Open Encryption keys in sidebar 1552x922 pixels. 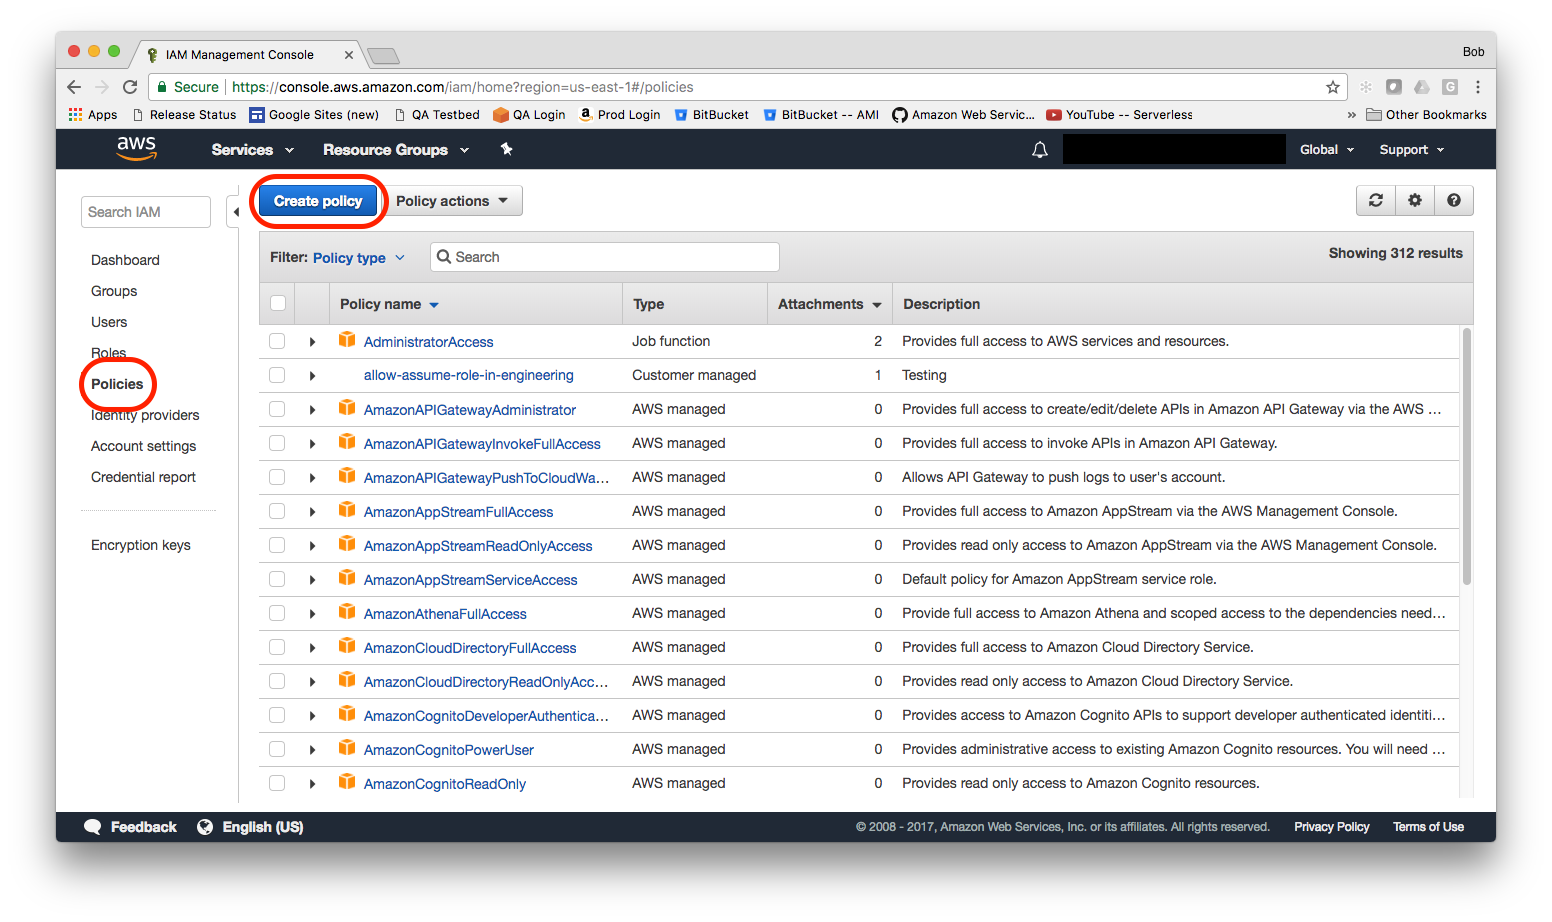141,545
